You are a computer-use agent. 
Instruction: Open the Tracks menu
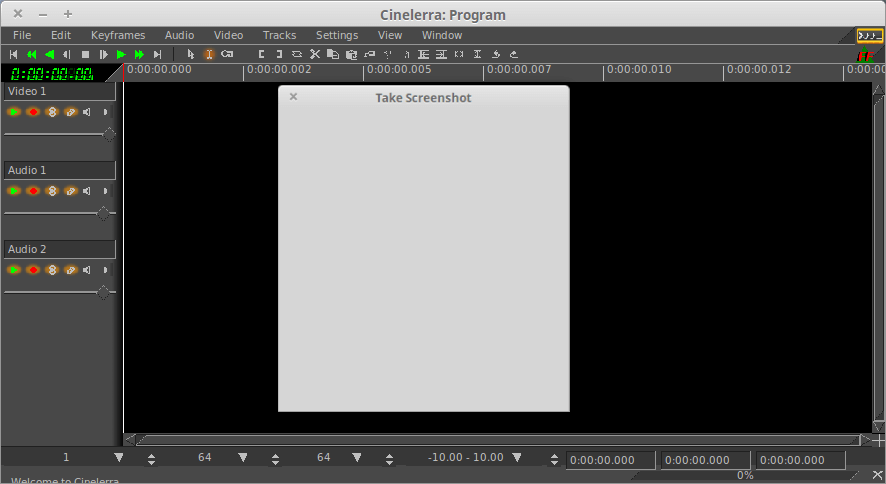[x=279, y=35]
